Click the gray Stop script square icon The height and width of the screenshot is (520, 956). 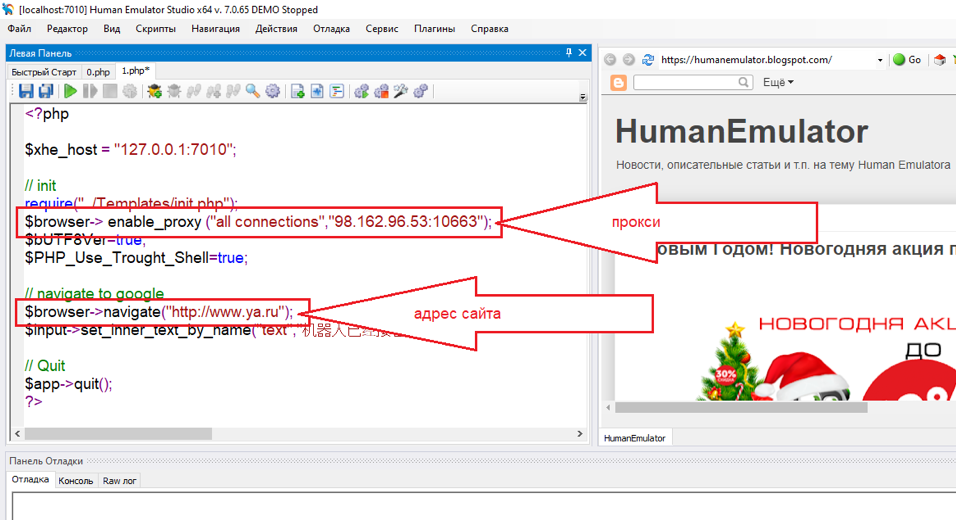(110, 91)
